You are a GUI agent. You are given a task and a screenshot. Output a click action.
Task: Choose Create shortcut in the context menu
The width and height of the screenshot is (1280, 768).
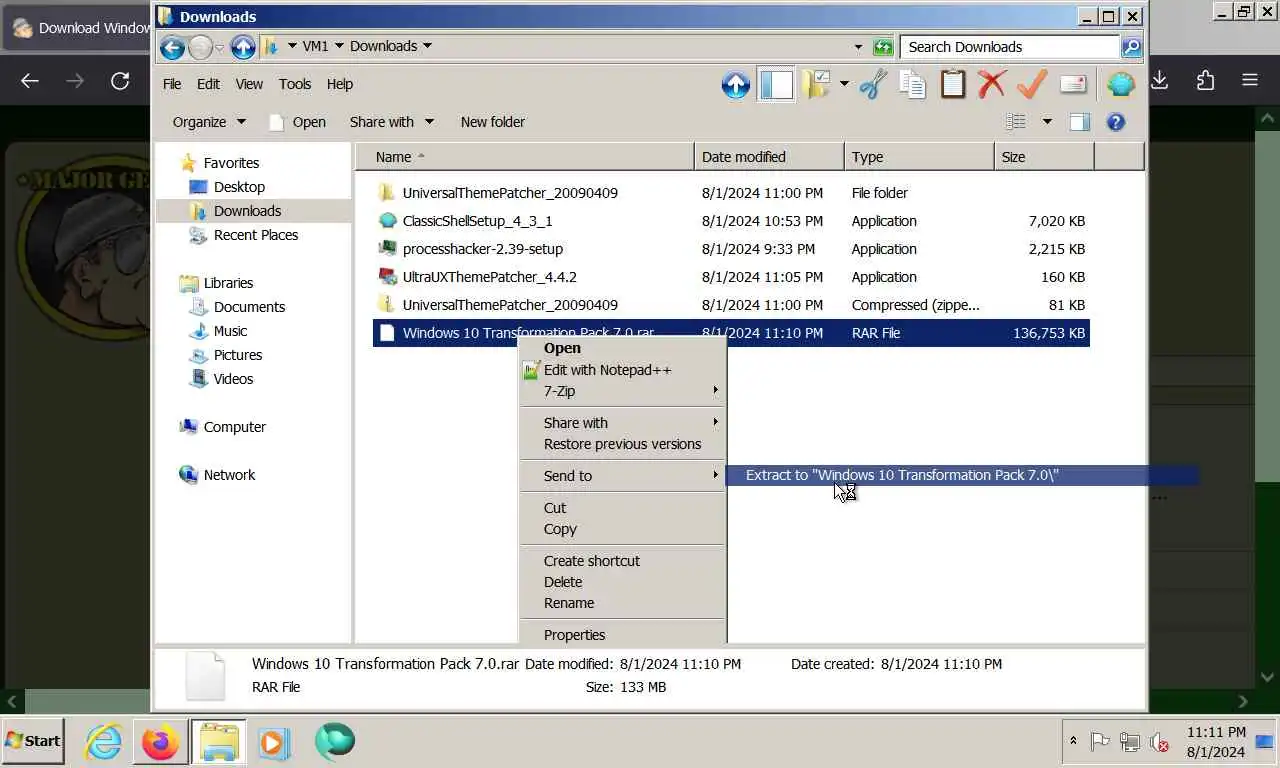[622, 561]
